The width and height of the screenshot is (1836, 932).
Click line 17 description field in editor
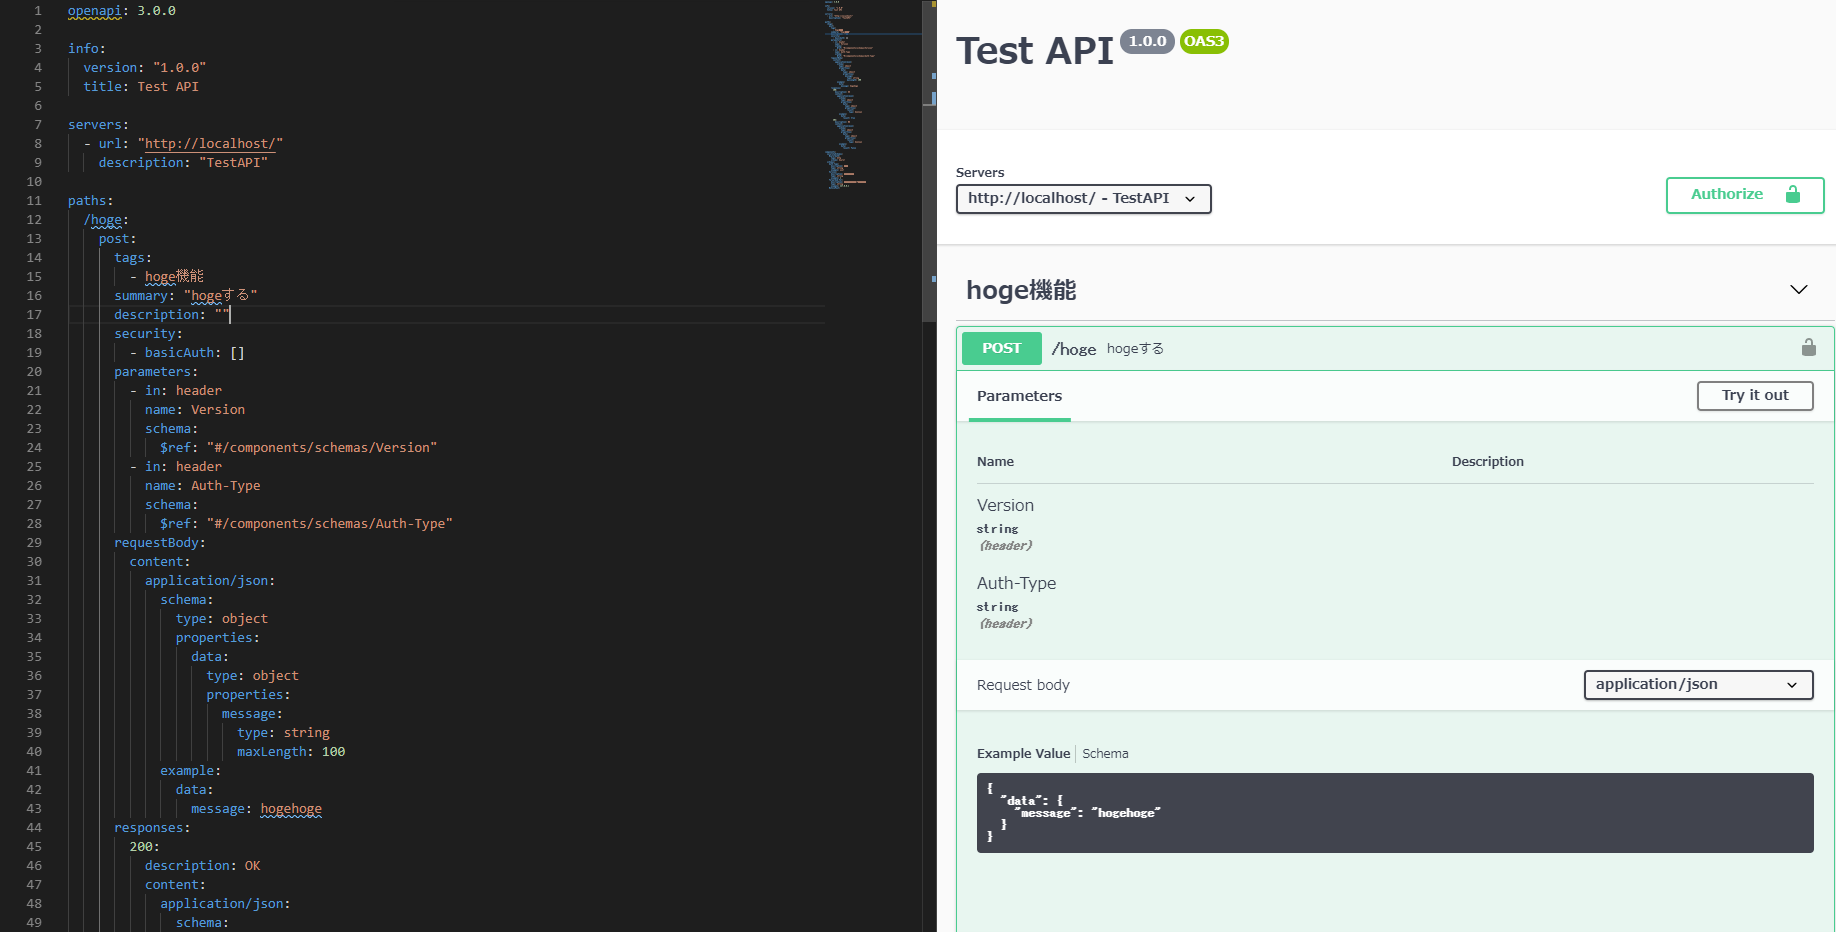(172, 315)
